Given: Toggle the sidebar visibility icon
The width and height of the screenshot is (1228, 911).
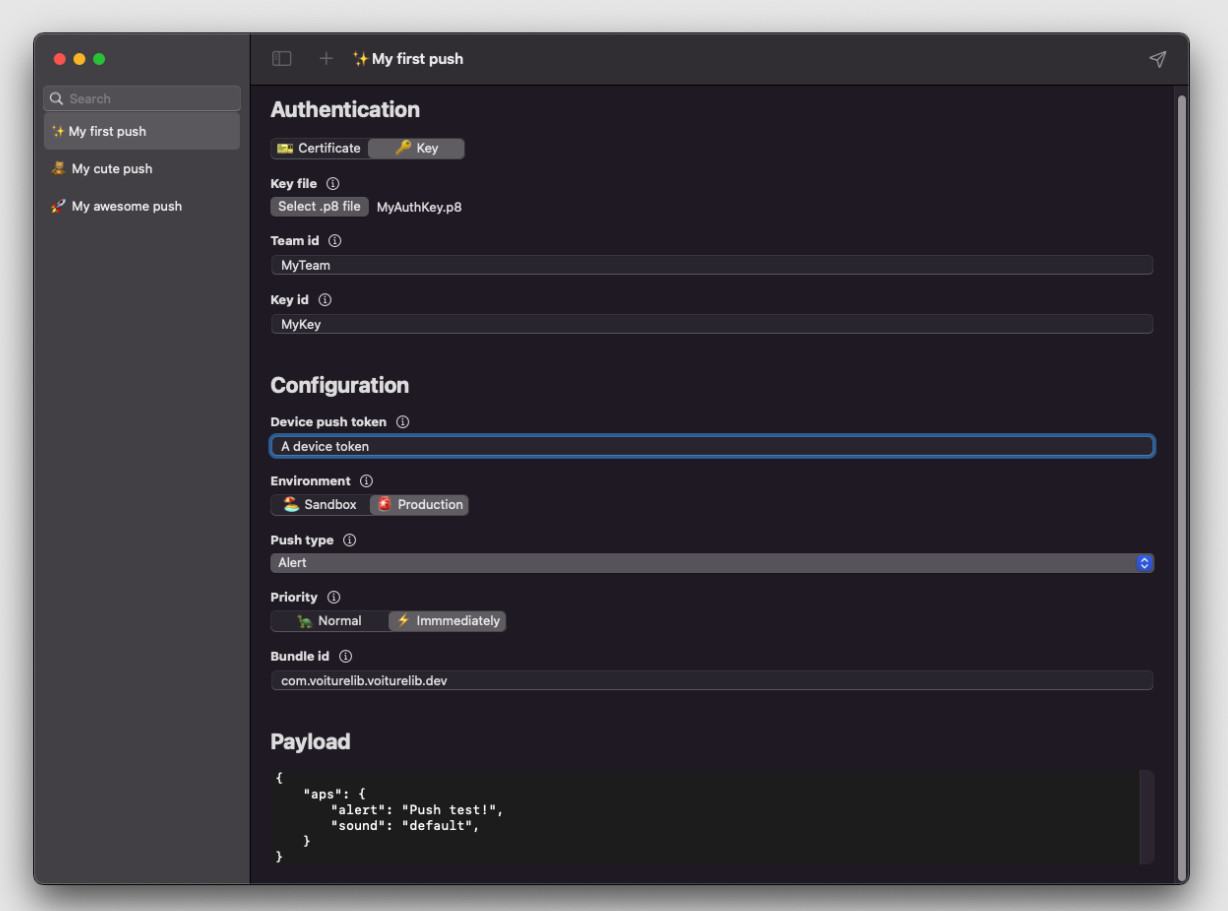Looking at the screenshot, I should pos(282,59).
